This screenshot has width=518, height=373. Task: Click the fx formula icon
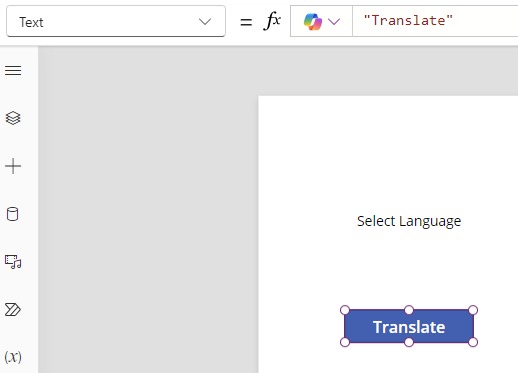pyautogui.click(x=272, y=21)
